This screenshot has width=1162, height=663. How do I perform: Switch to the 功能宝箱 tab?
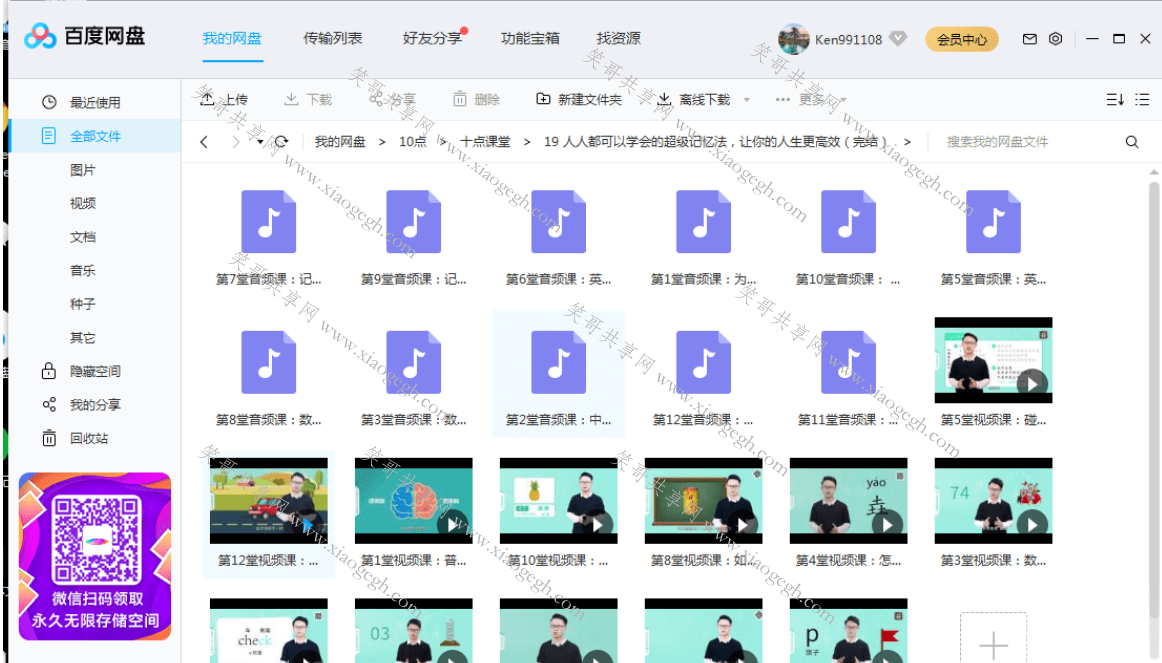click(530, 39)
